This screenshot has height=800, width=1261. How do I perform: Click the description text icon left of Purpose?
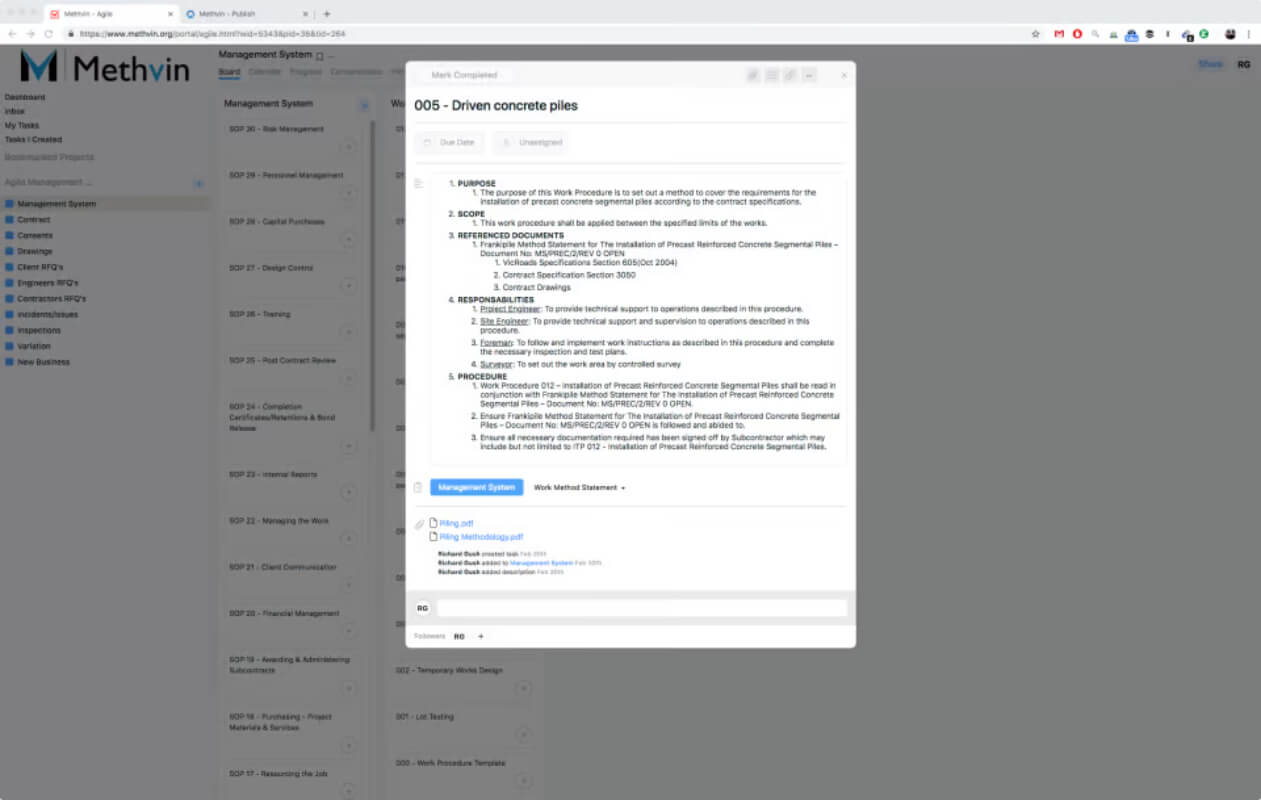419,183
